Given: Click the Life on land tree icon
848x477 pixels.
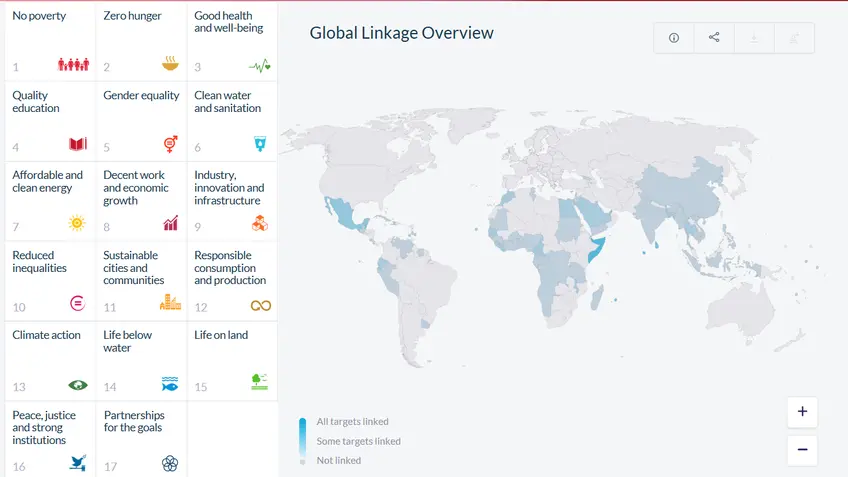Looking at the screenshot, I should [x=259, y=382].
